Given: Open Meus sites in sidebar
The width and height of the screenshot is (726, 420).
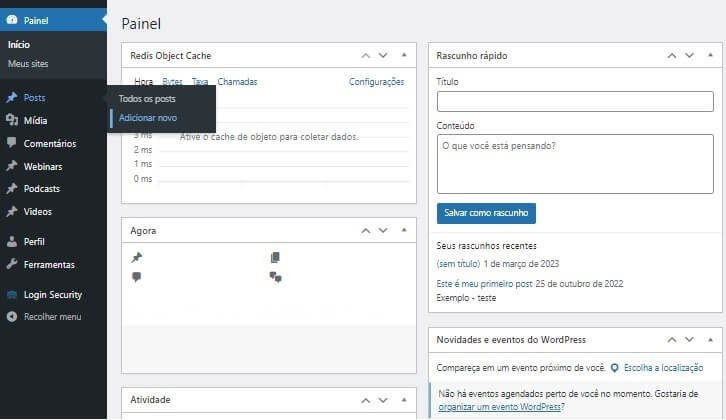Looking at the screenshot, I should 28,63.
